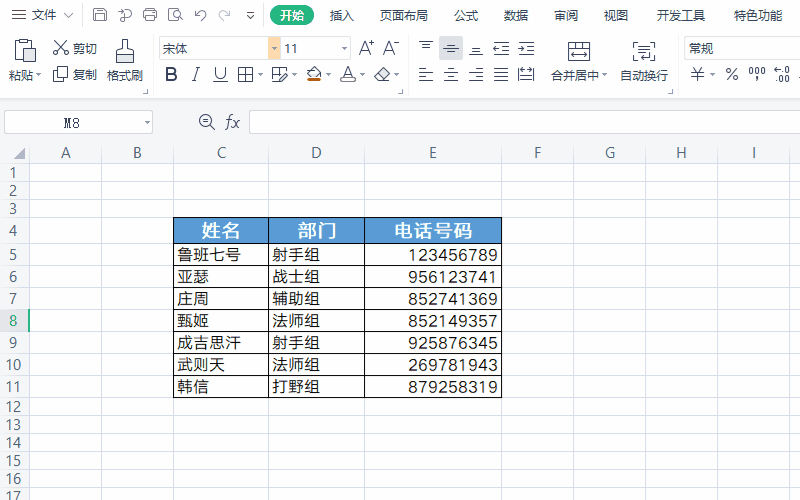
Task: Expand the fill color dropdown arrow
Action: click(x=328, y=75)
